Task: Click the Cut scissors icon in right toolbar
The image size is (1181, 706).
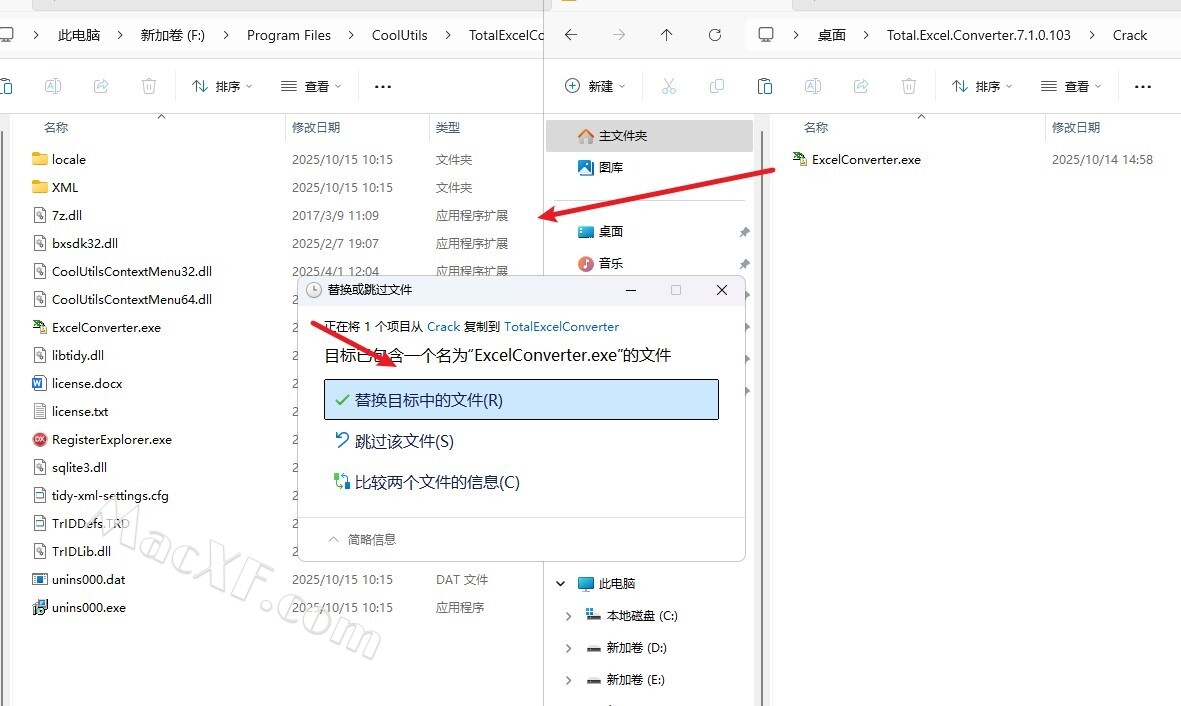Action: point(669,87)
